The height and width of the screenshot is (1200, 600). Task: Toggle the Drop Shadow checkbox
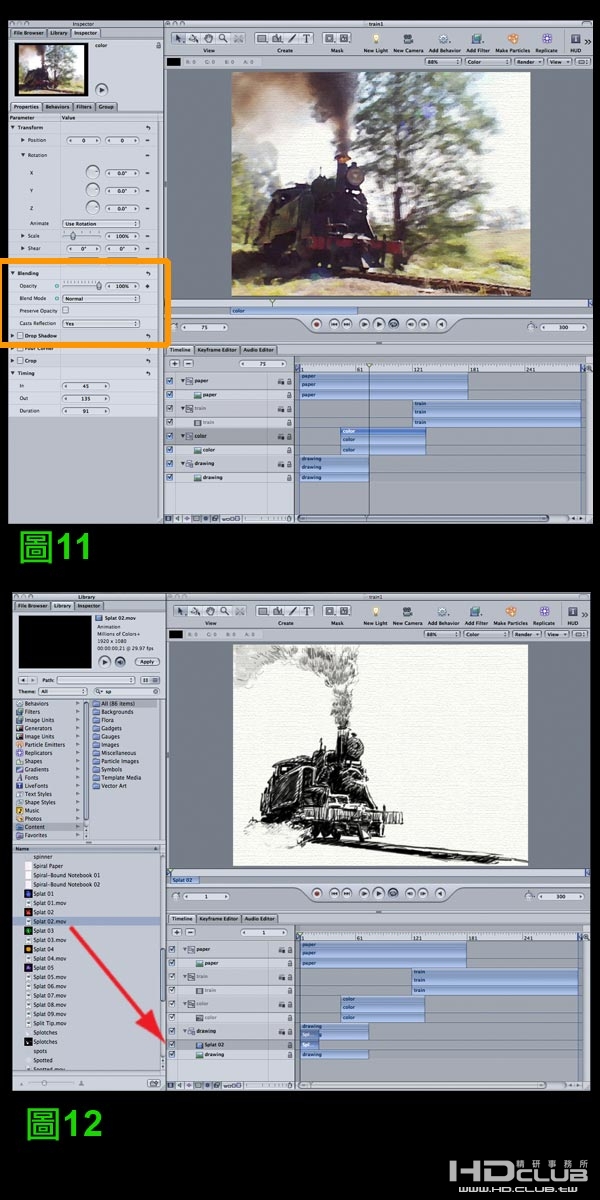20,336
